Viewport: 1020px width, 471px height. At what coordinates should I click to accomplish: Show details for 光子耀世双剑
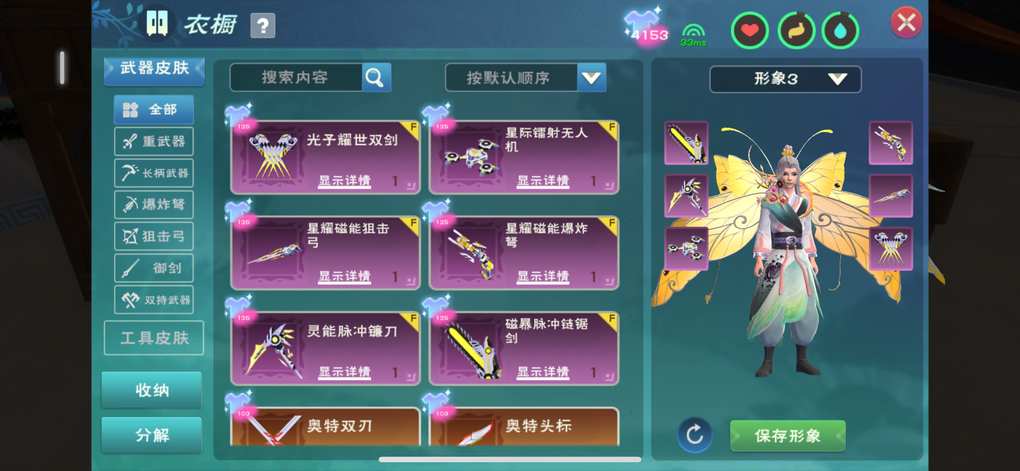344,181
